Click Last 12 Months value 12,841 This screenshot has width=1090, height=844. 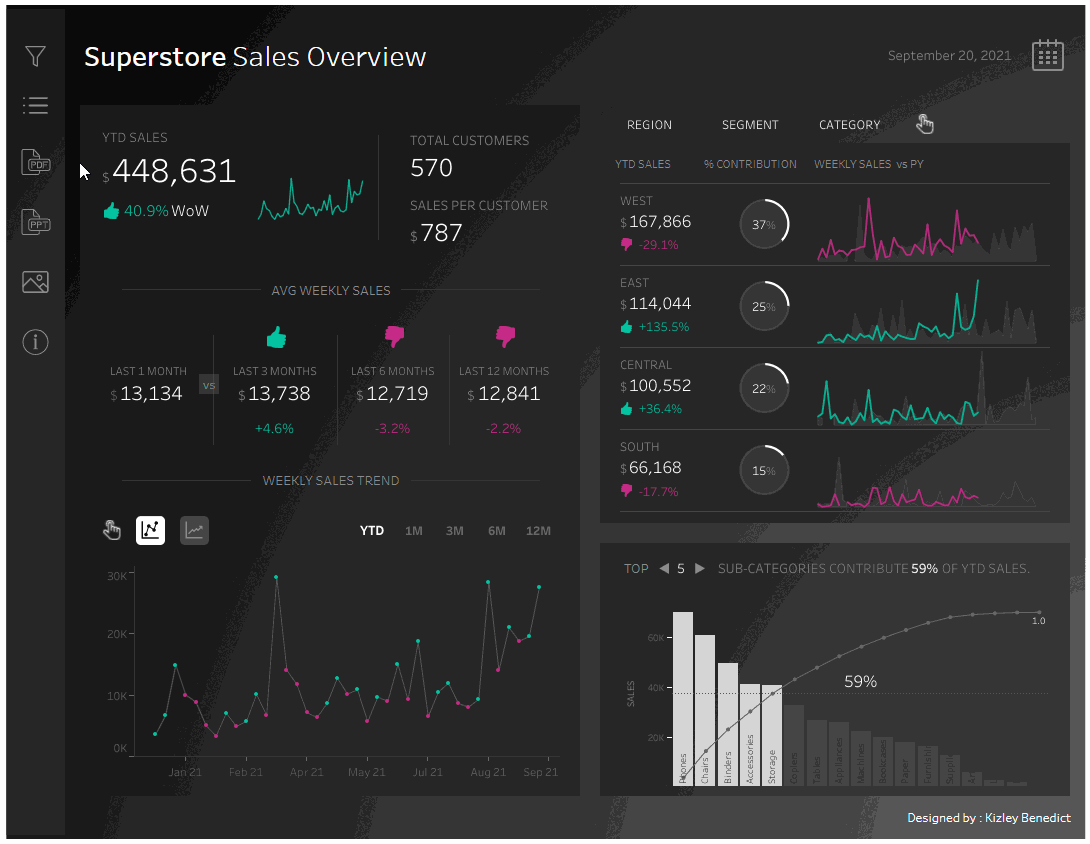(x=509, y=393)
